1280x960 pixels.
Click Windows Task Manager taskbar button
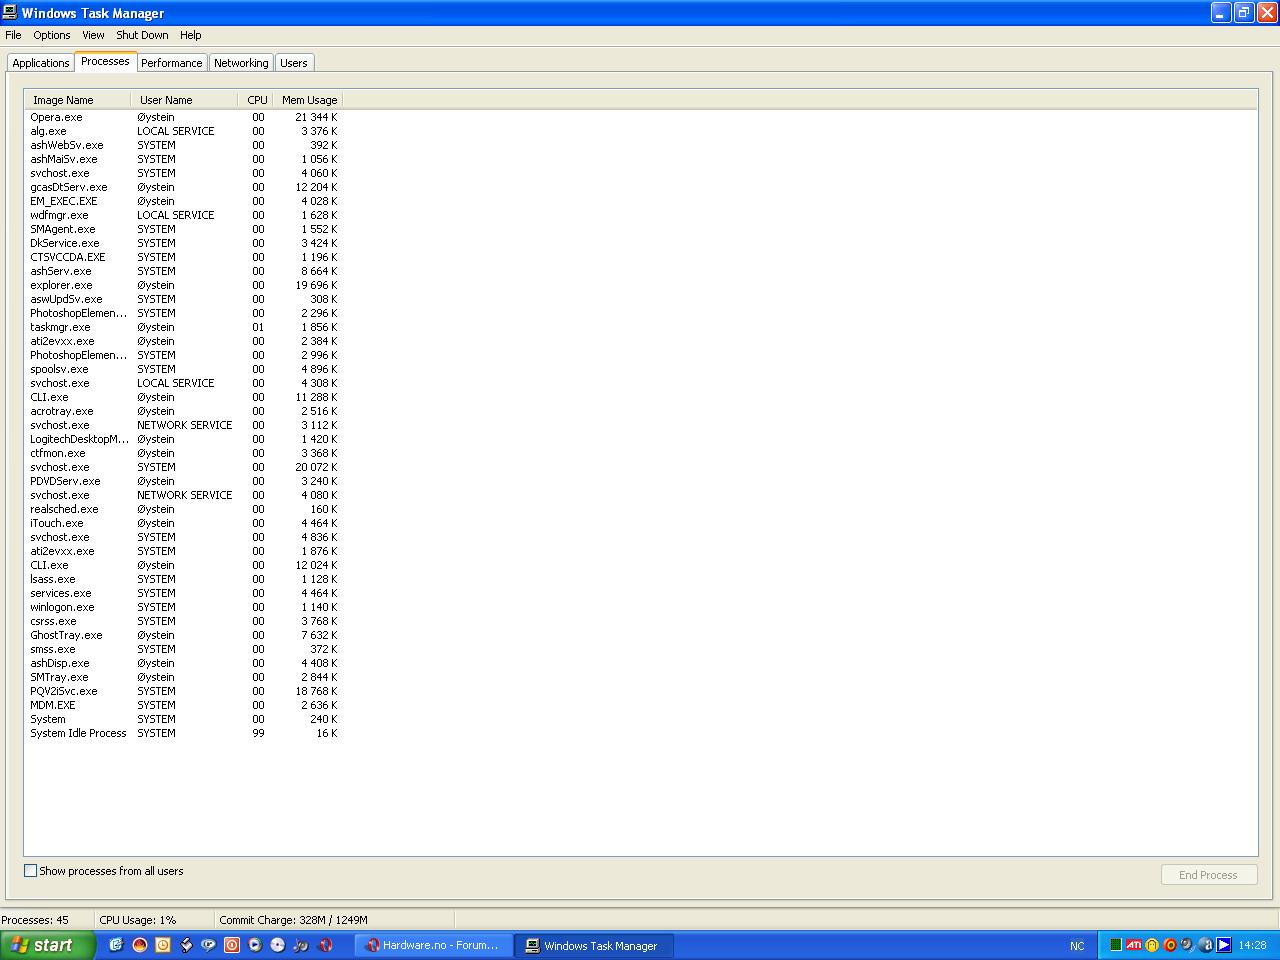tap(594, 945)
